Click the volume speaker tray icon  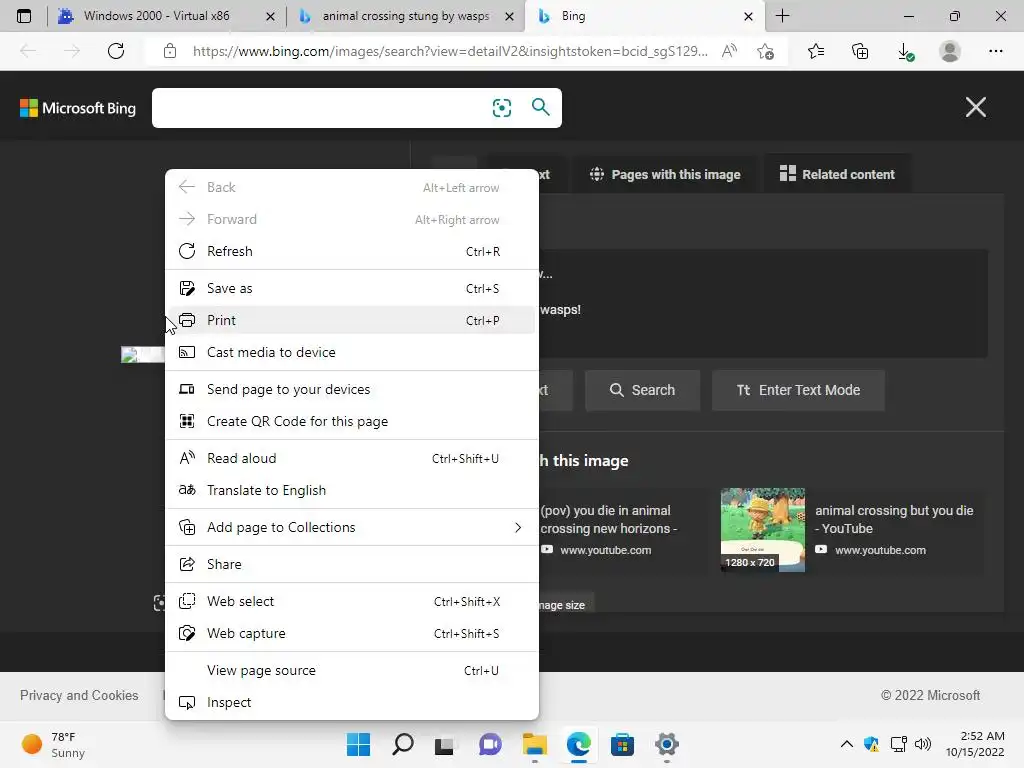click(x=923, y=744)
